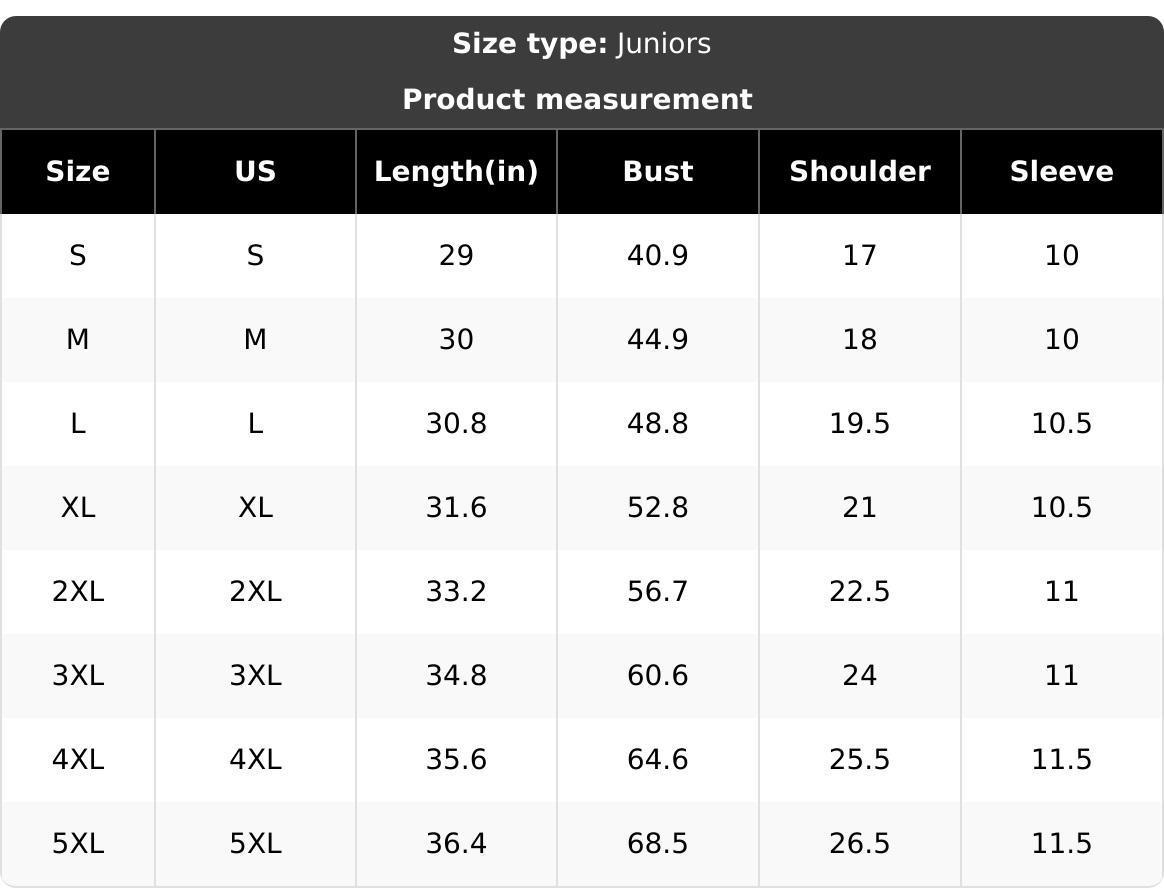Select the 44.9 bust value

coord(658,340)
